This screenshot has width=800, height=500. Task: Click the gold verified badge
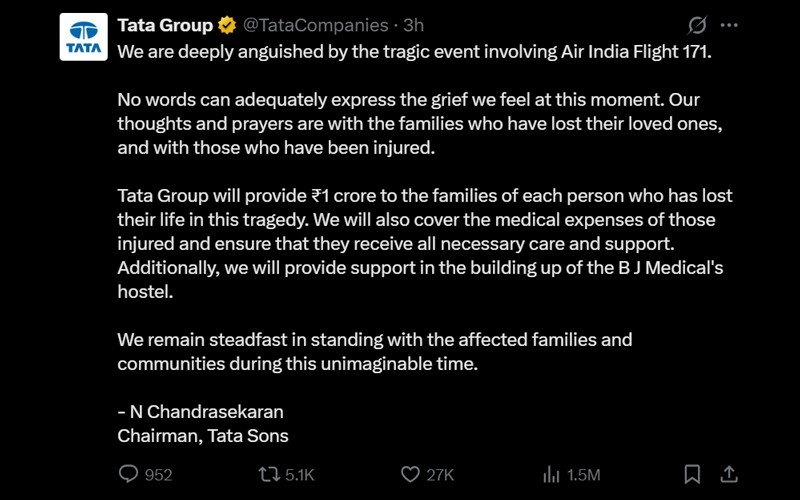point(228,25)
